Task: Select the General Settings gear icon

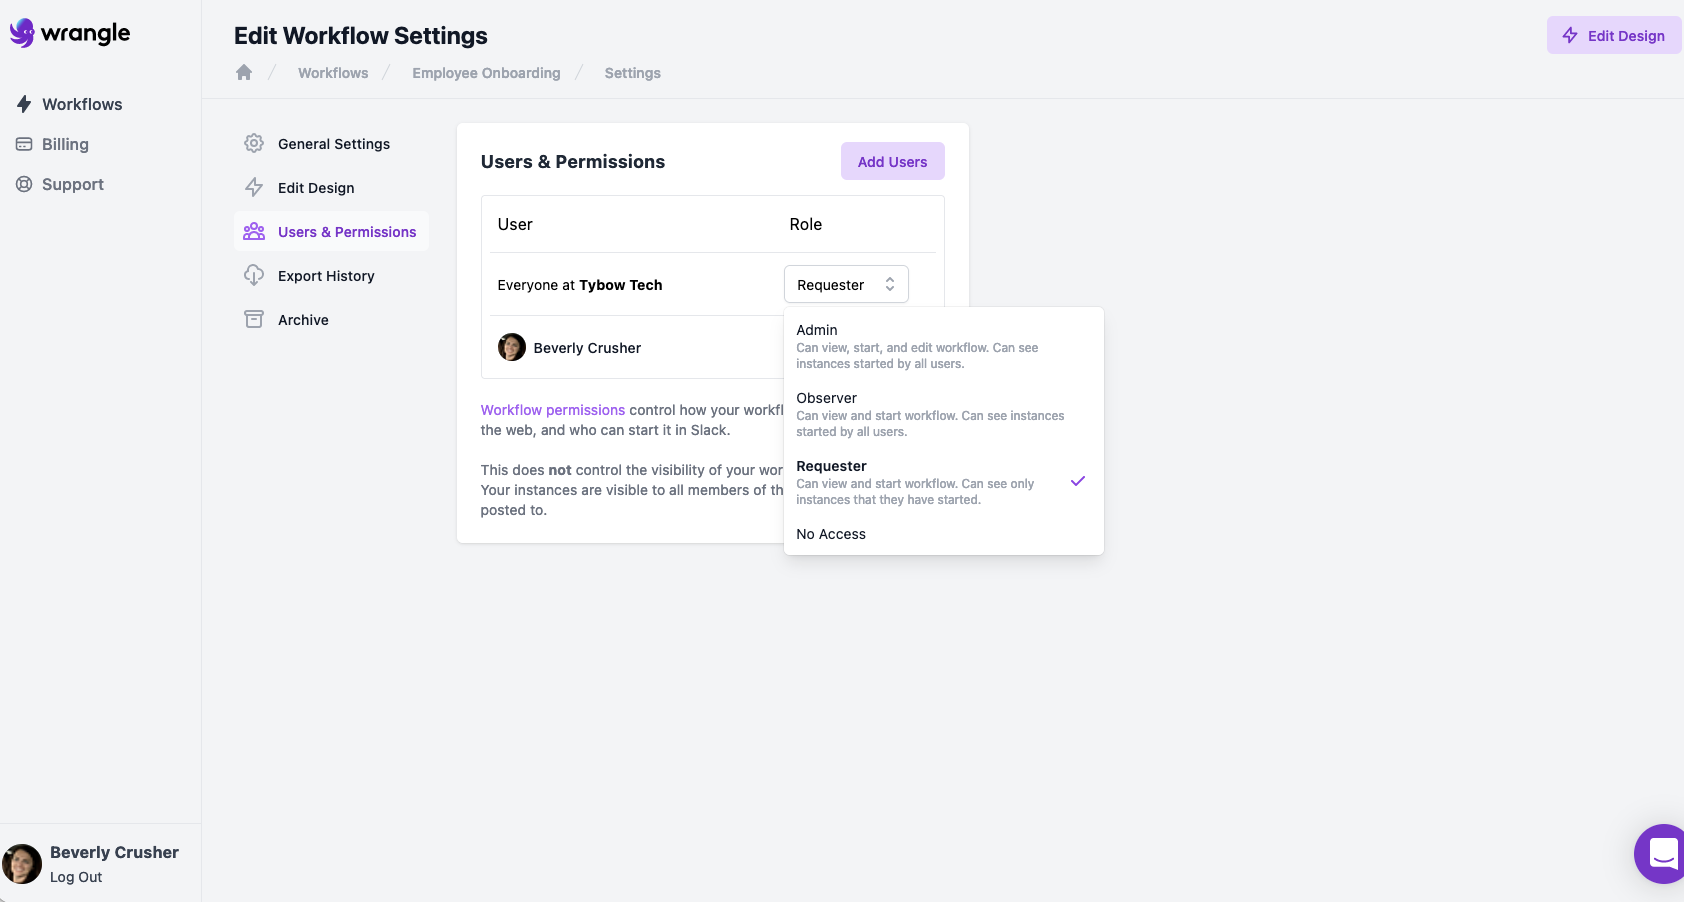Action: pyautogui.click(x=255, y=143)
